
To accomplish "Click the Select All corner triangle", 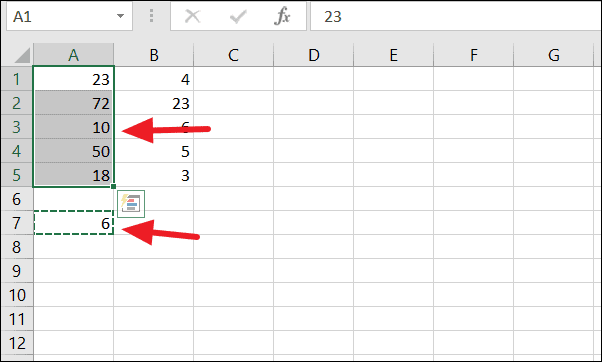I will [22, 55].
